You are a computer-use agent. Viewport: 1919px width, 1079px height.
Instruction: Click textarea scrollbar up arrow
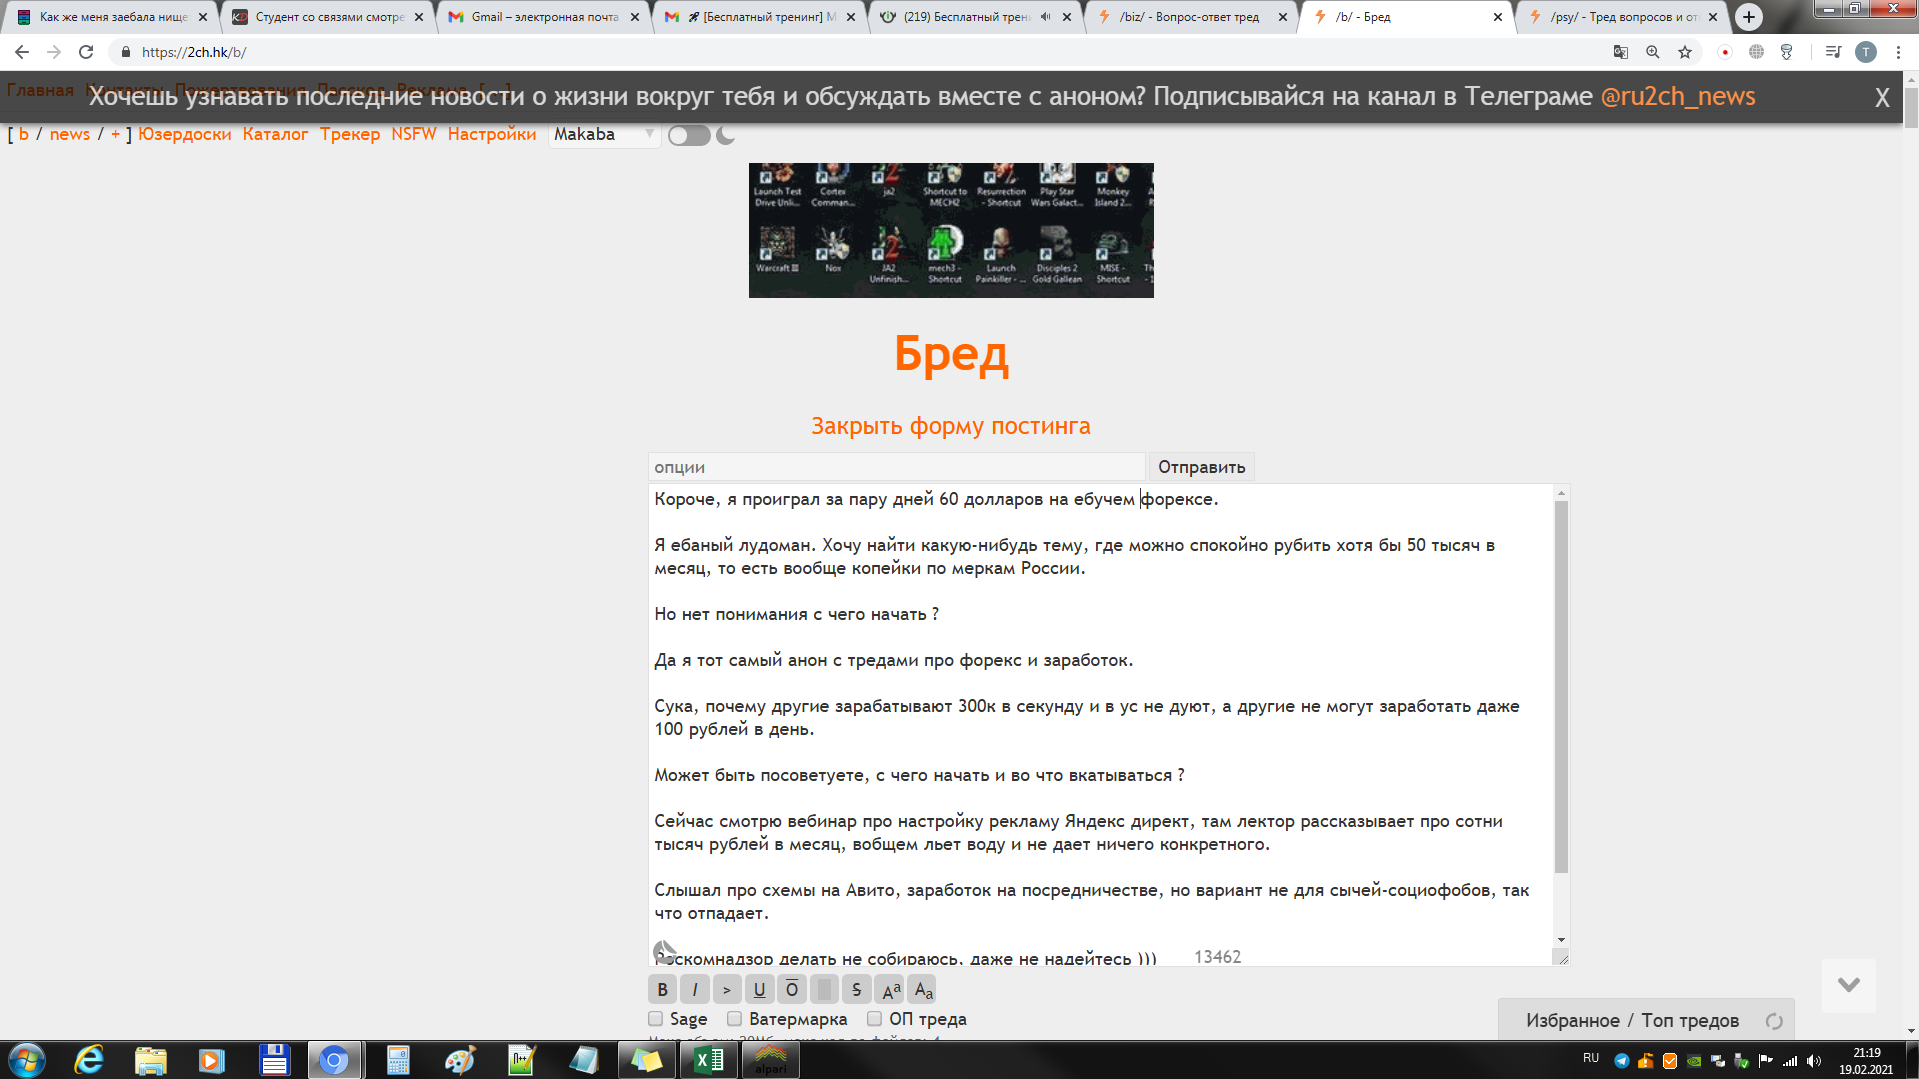coord(1561,493)
